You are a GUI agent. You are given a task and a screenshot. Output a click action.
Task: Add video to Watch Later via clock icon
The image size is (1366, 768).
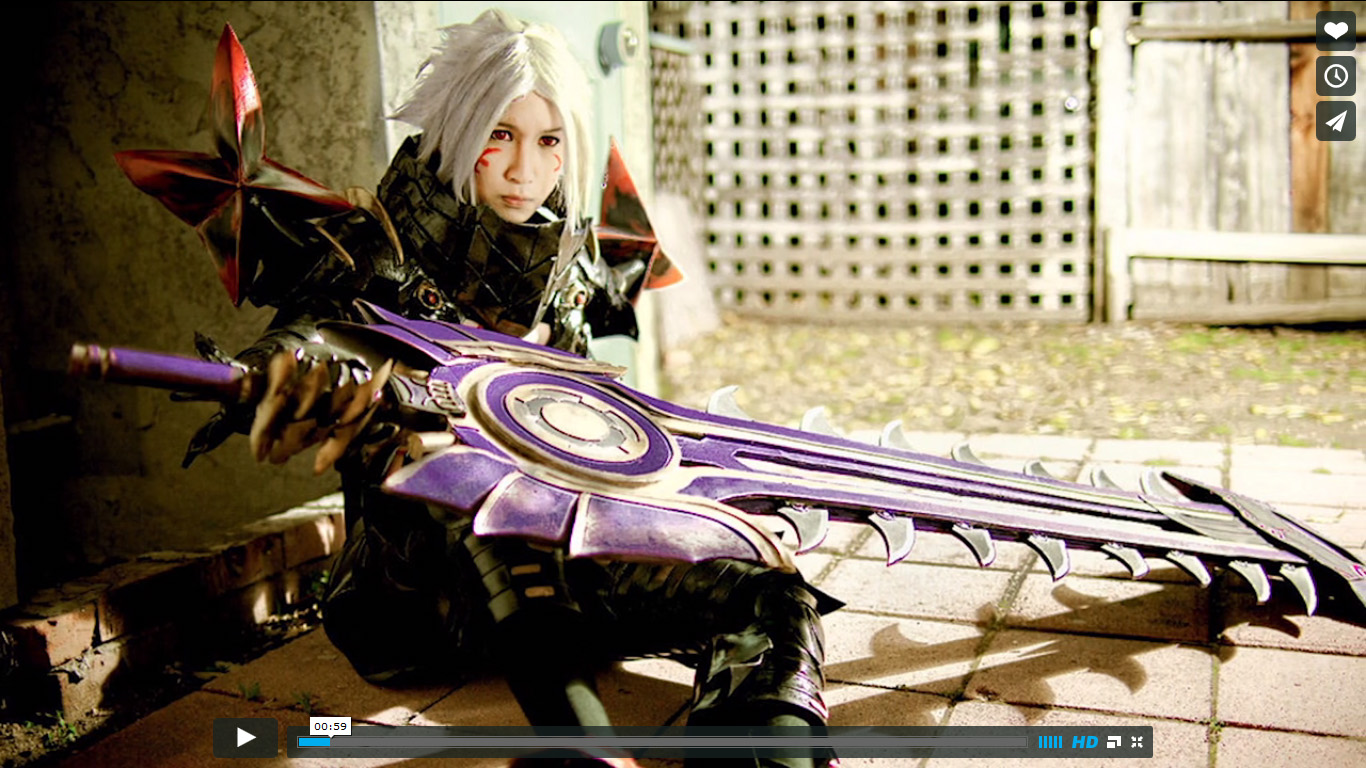(x=1336, y=76)
